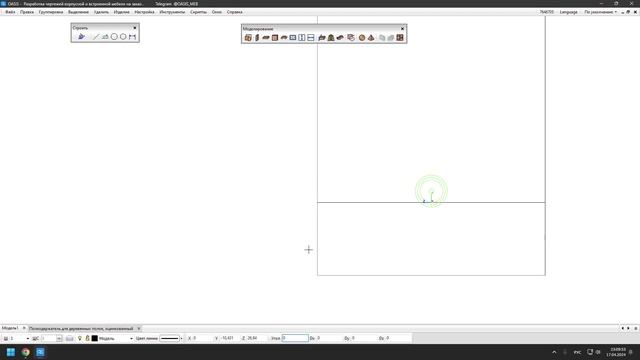Select the circle tool beside the dimension tool

pyautogui.click(x=123, y=37)
